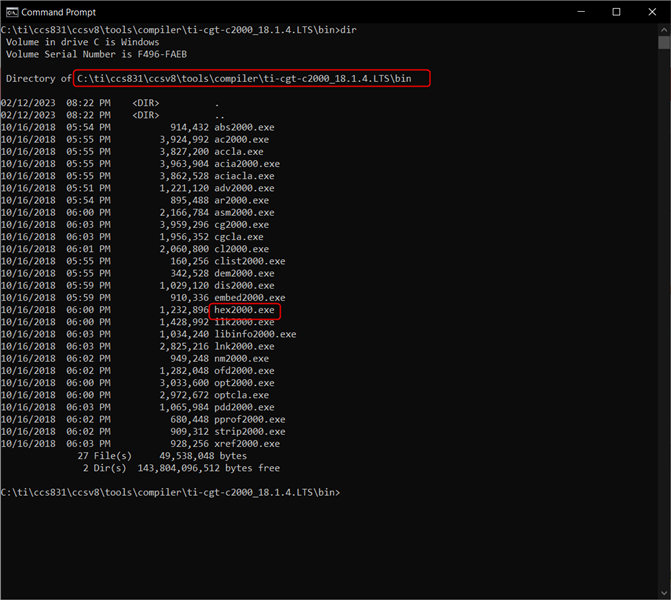Click the asm2000.exe file name

[x=244, y=213]
